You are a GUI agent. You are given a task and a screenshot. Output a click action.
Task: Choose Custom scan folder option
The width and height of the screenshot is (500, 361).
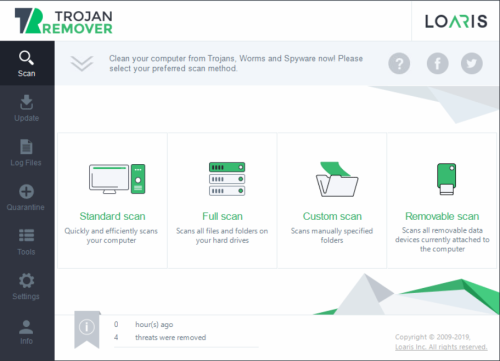(x=332, y=200)
